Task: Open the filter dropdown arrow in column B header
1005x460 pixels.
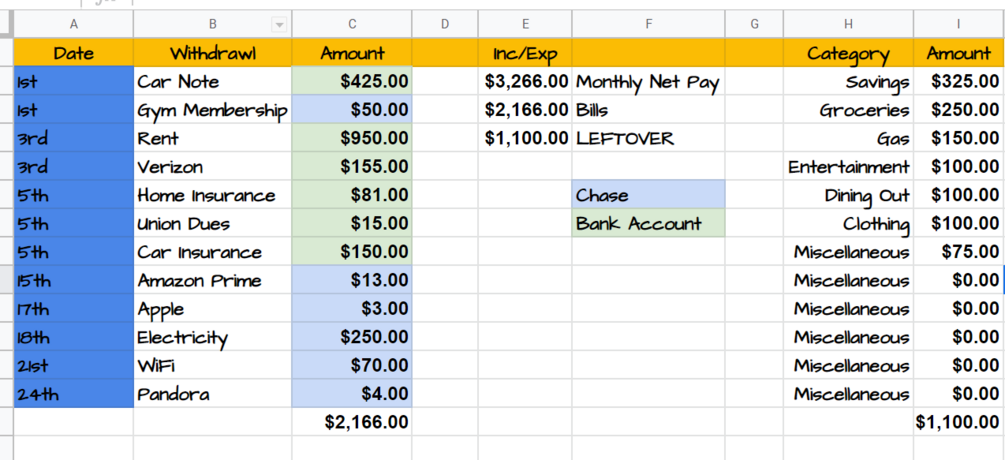Action: 279,25
